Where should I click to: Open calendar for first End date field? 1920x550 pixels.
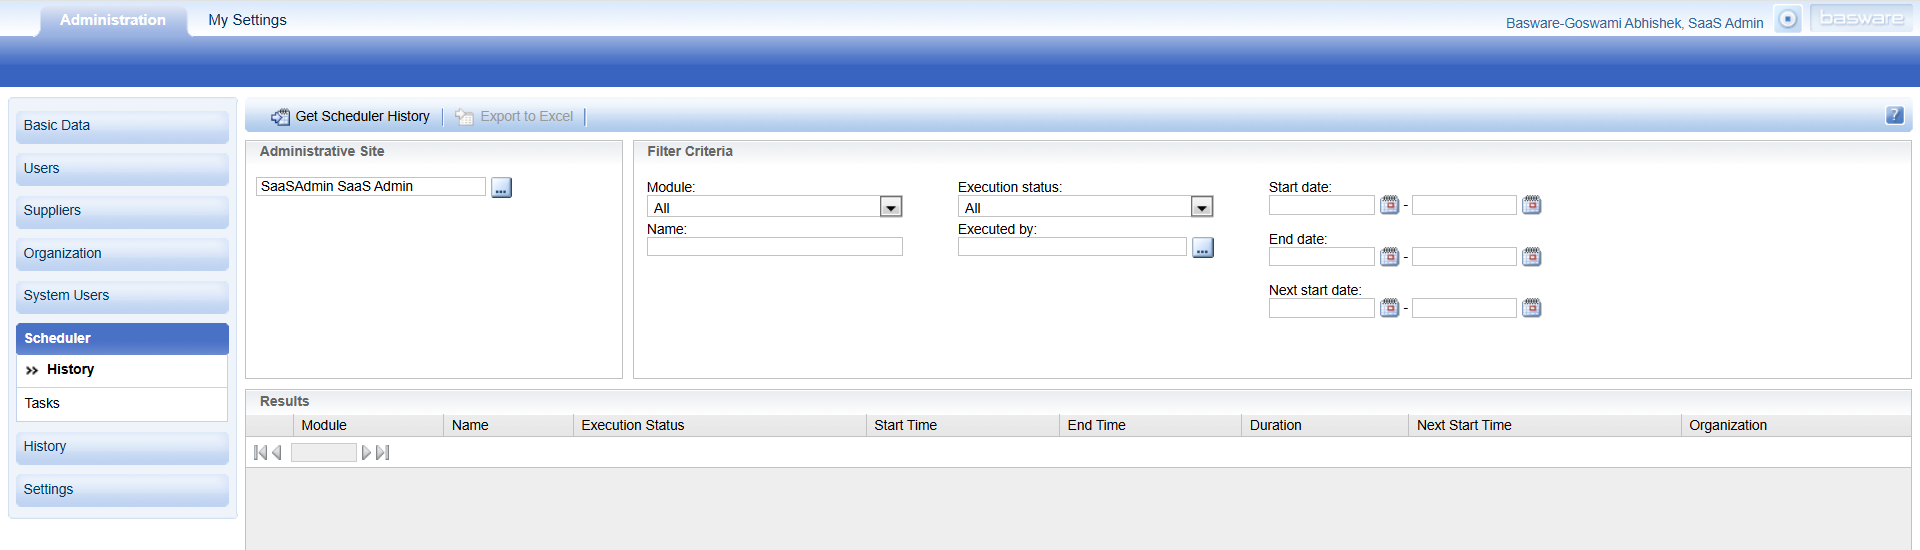[x=1389, y=257]
